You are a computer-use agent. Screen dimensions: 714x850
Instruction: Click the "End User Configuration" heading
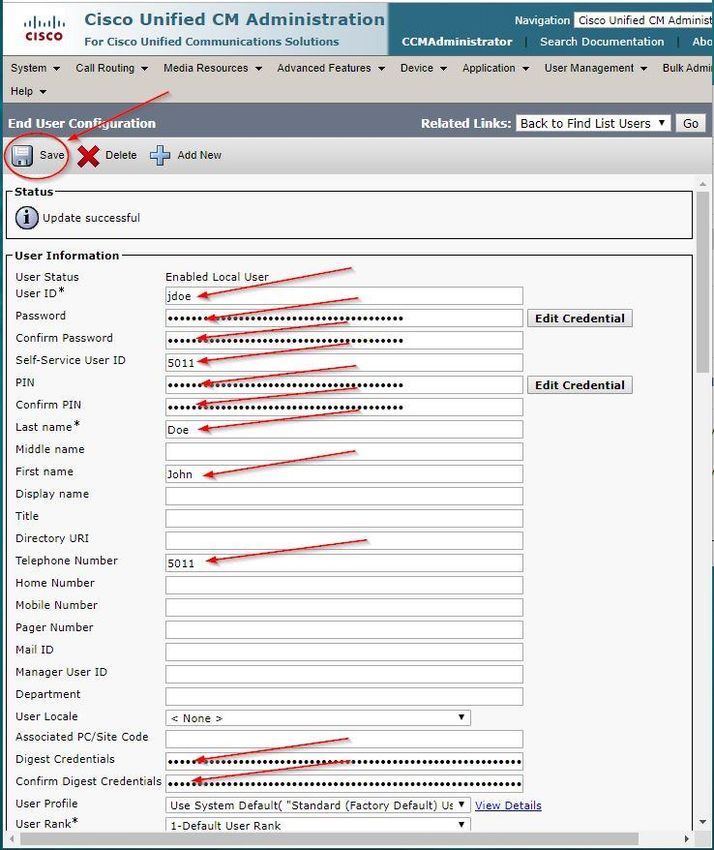pos(82,124)
